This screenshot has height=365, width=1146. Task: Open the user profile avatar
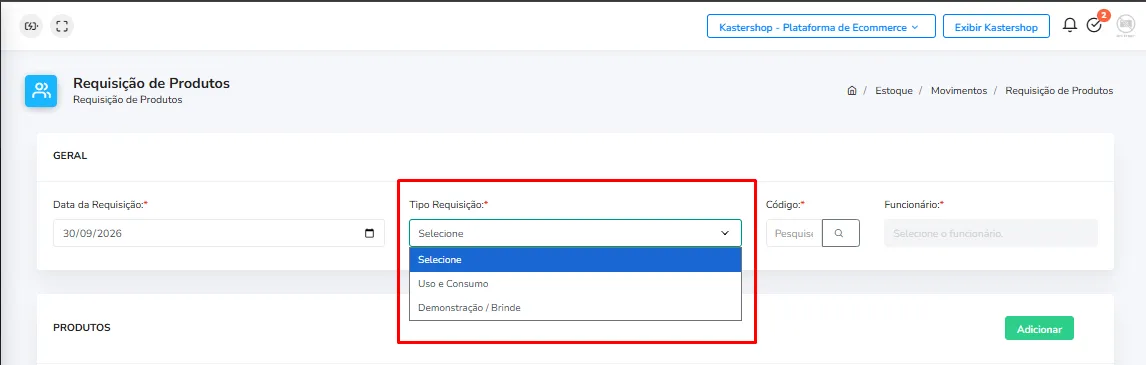(x=1126, y=26)
